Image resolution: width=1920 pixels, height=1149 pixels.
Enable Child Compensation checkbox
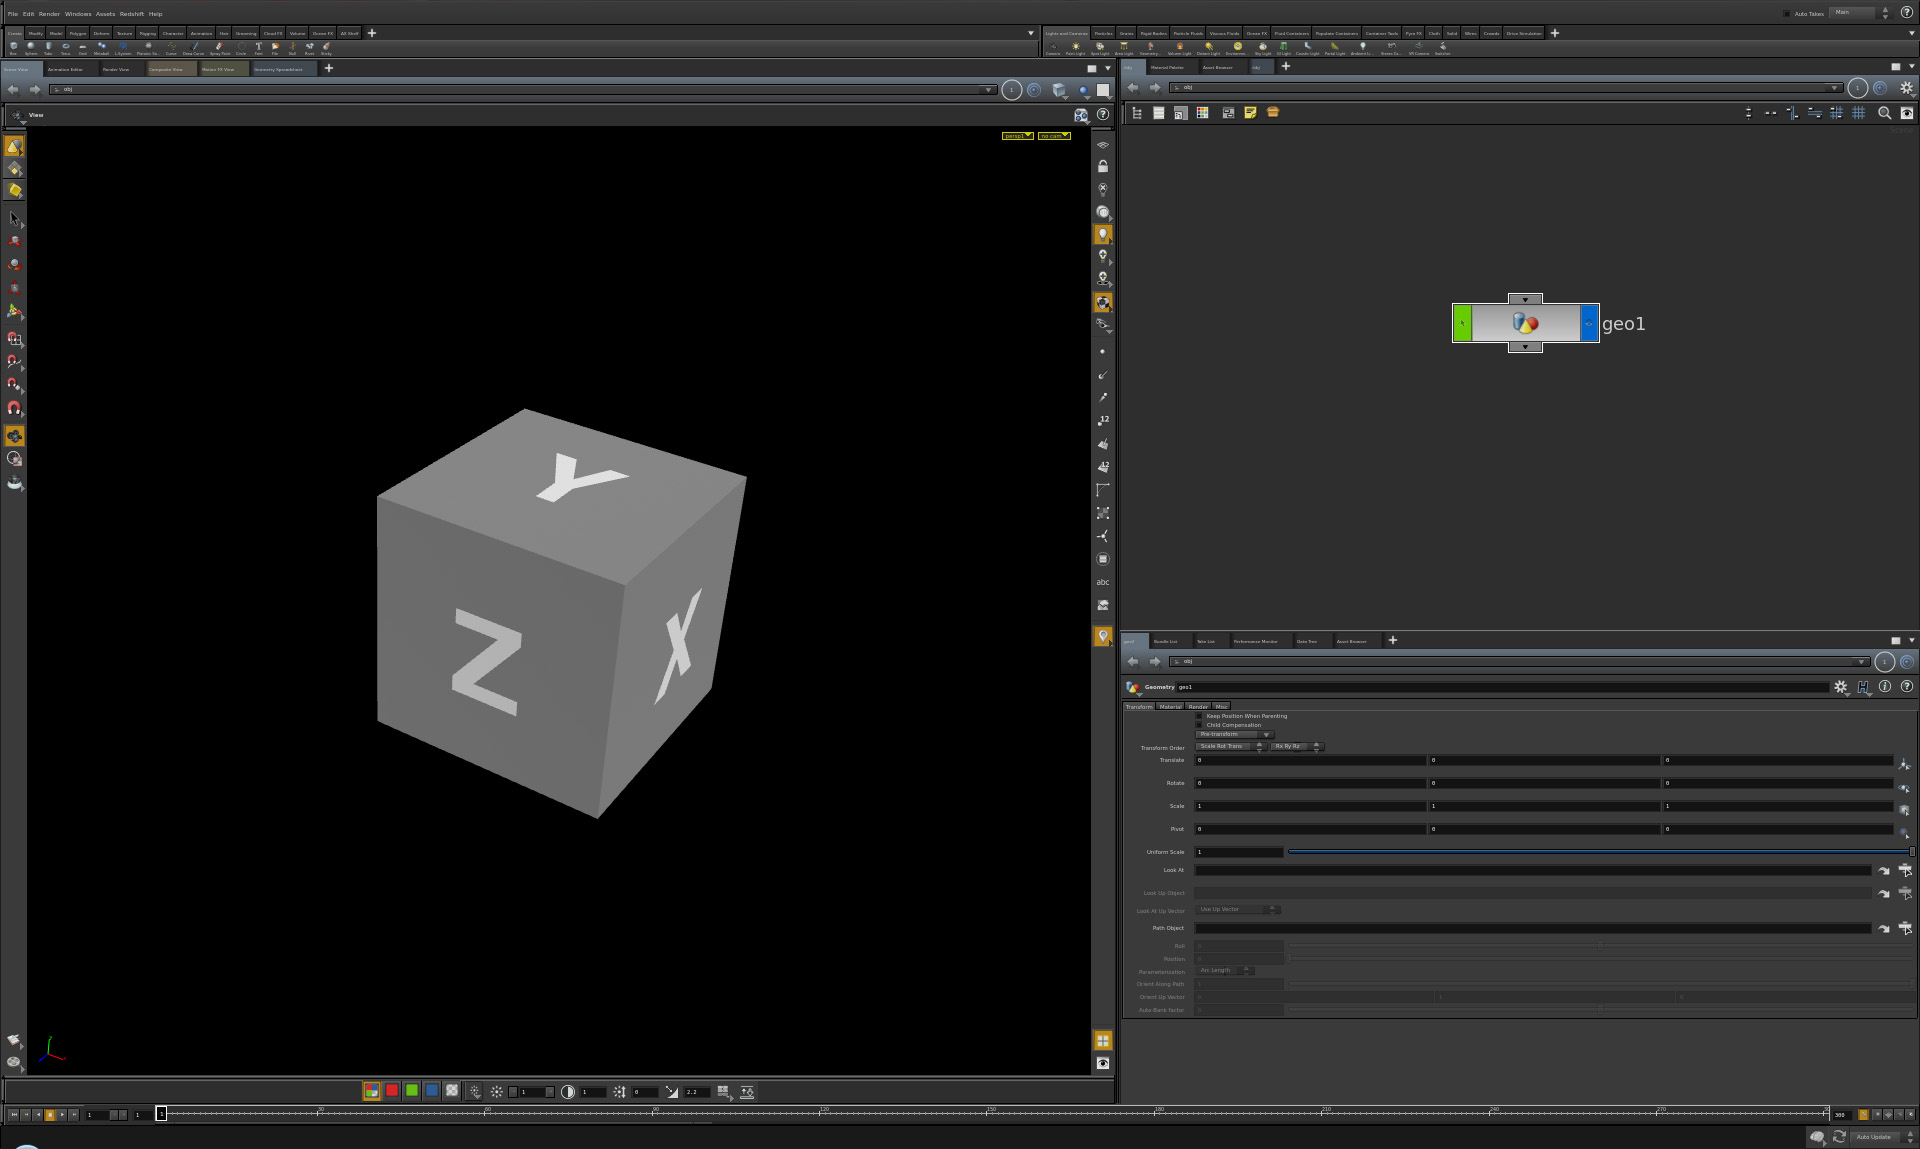[x=1199, y=725]
